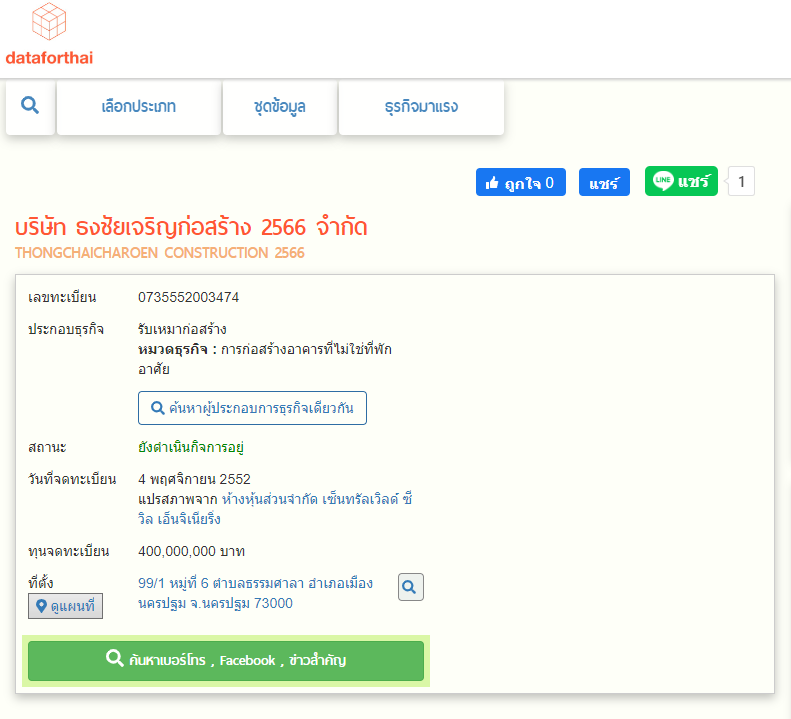
Task: Click the THONGCHAICHAROEN CONSTRUCTION 2566 English name
Action: [x=160, y=253]
